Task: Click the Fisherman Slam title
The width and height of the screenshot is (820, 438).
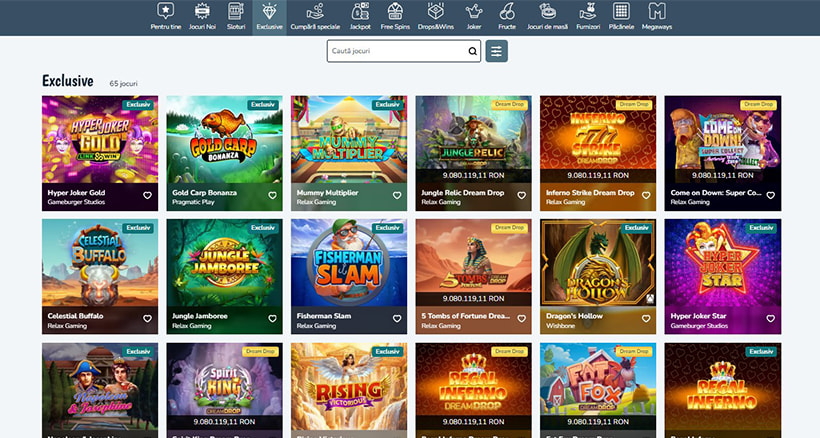Action: click(324, 316)
